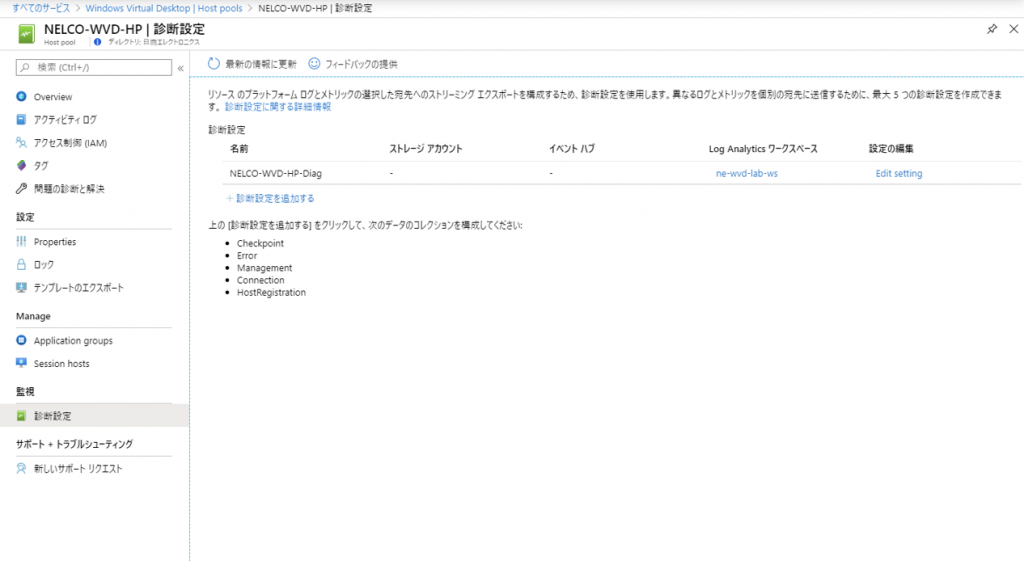Click the 名前 column header
The height and width of the screenshot is (561, 1024).
(x=239, y=148)
